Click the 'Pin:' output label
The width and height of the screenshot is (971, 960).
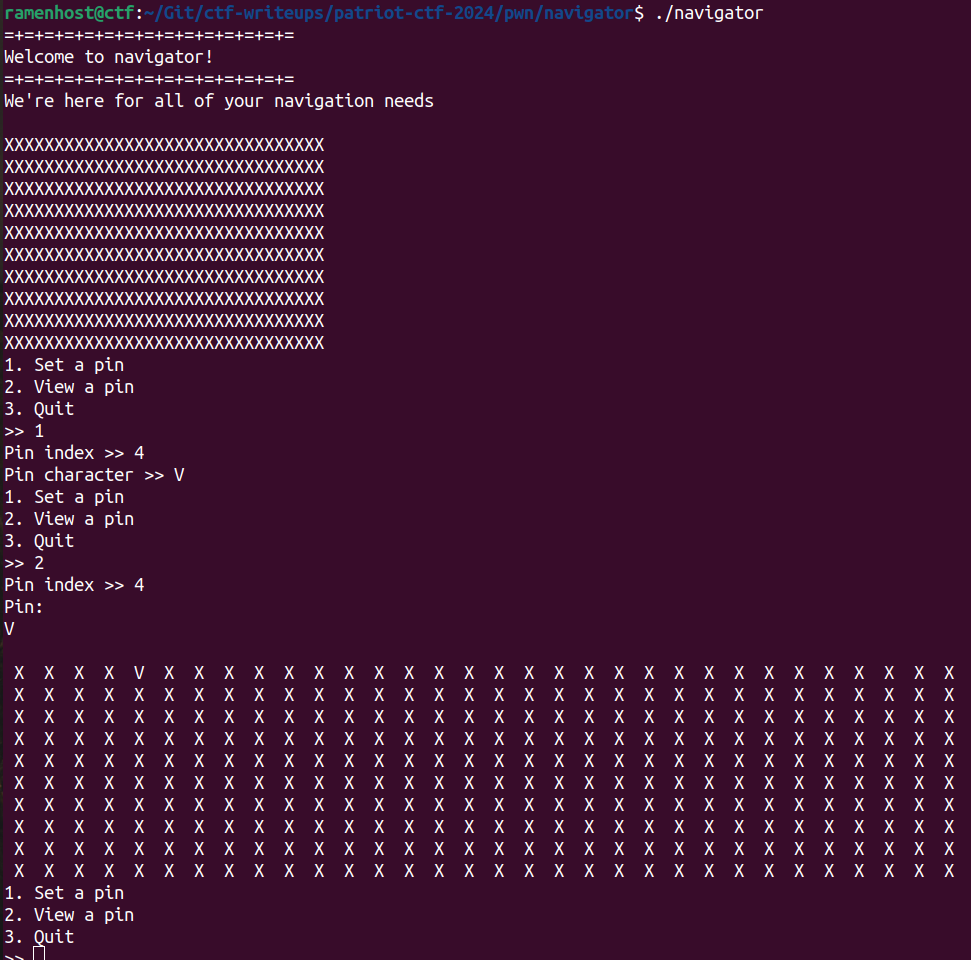click(x=24, y=607)
